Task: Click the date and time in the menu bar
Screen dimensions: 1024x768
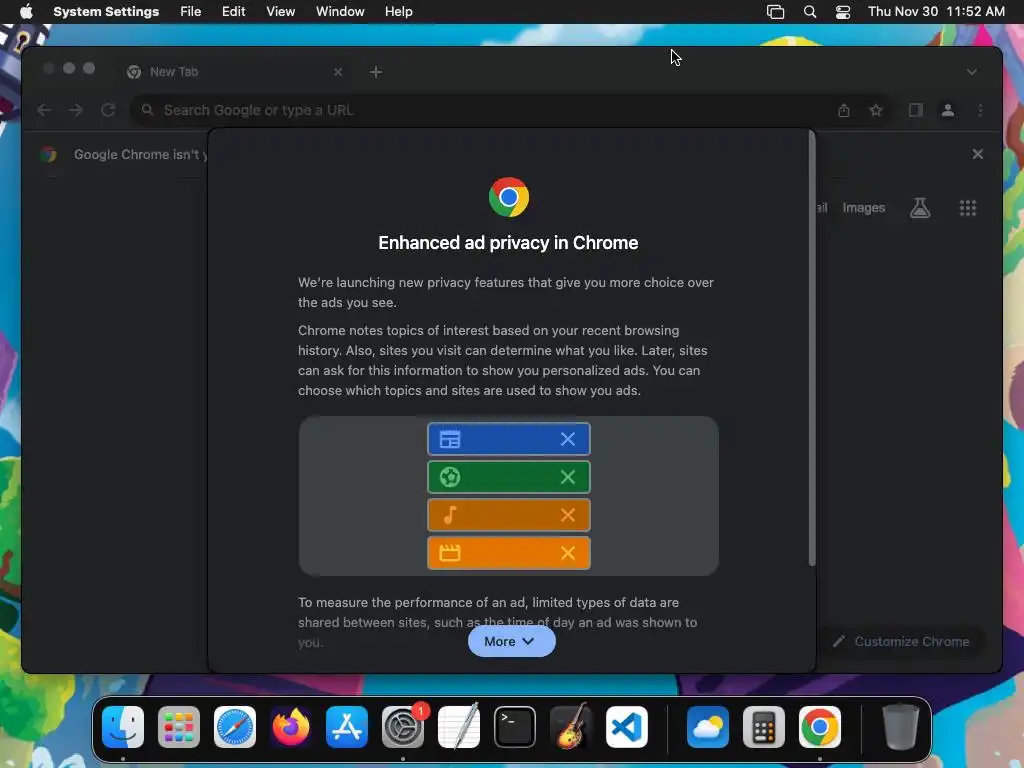Action: pyautogui.click(x=936, y=11)
